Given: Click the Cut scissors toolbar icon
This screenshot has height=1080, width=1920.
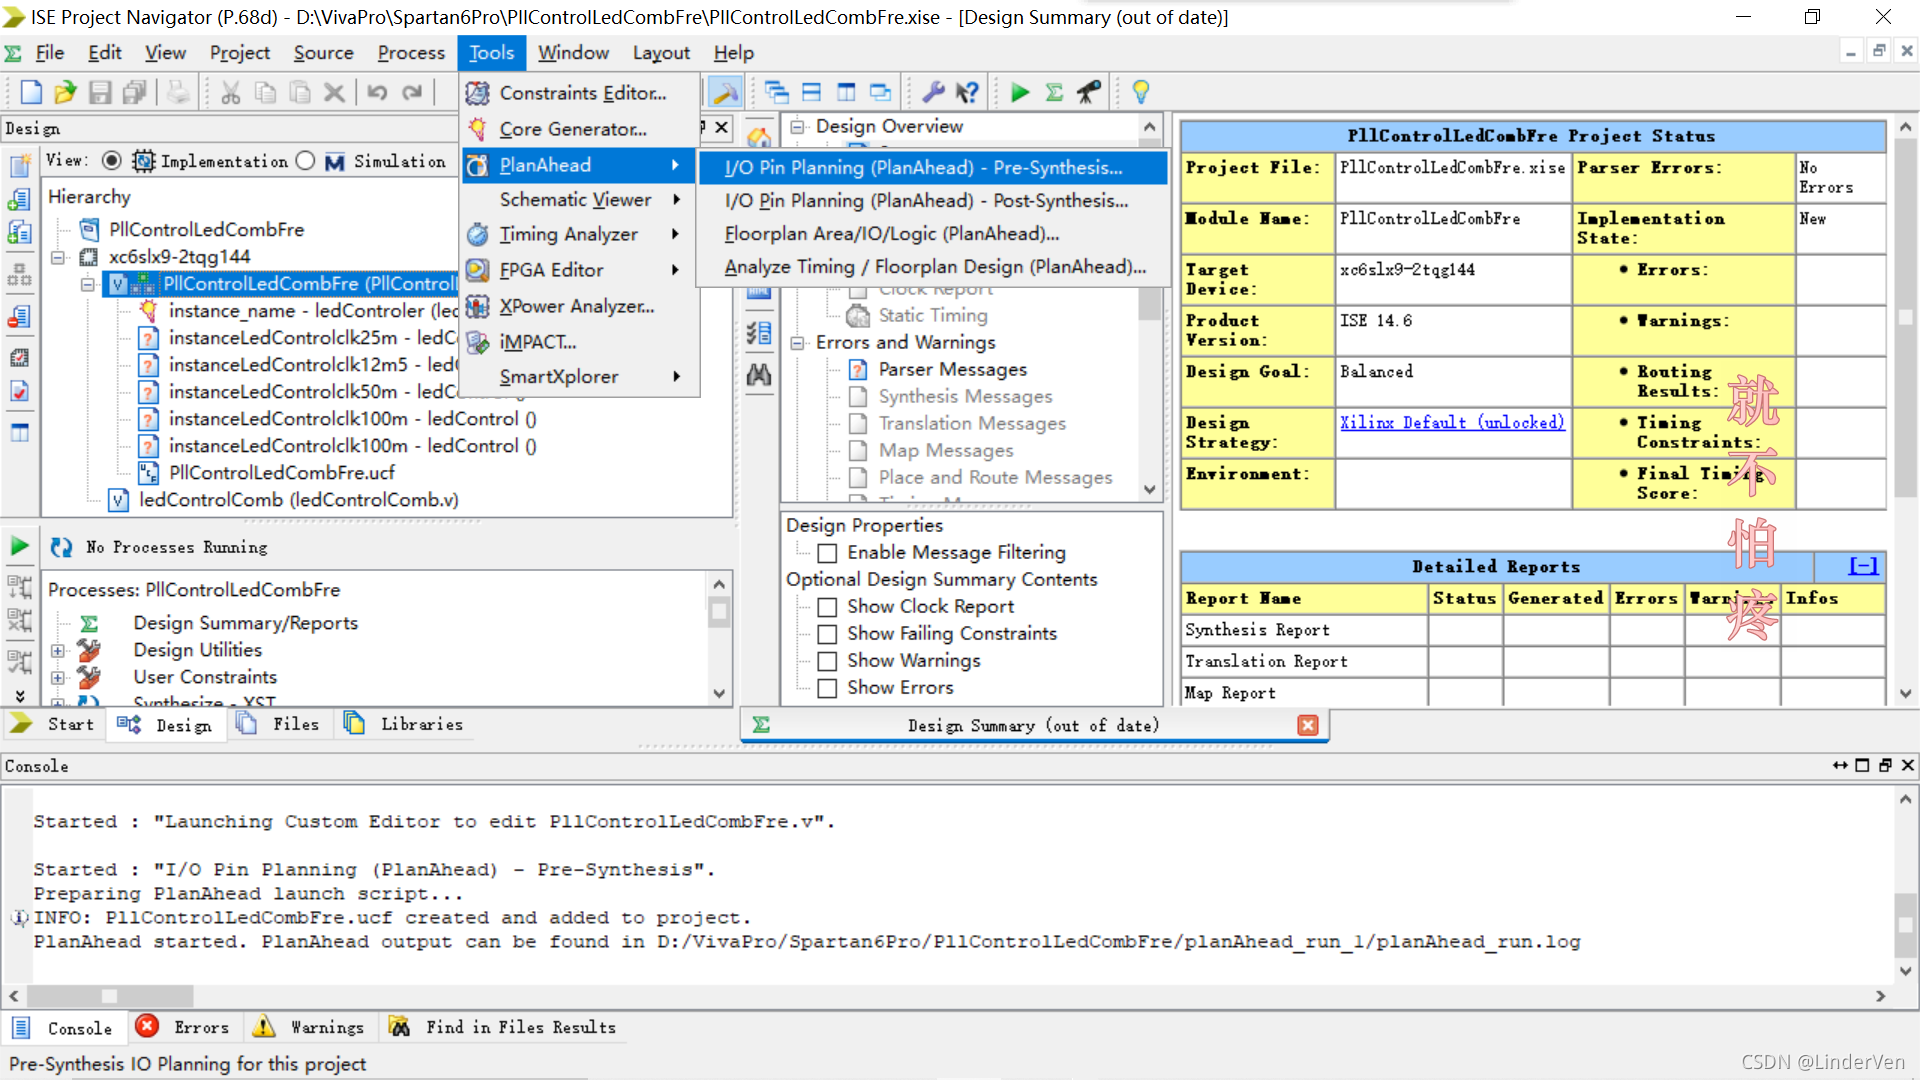Looking at the screenshot, I should [x=231, y=93].
